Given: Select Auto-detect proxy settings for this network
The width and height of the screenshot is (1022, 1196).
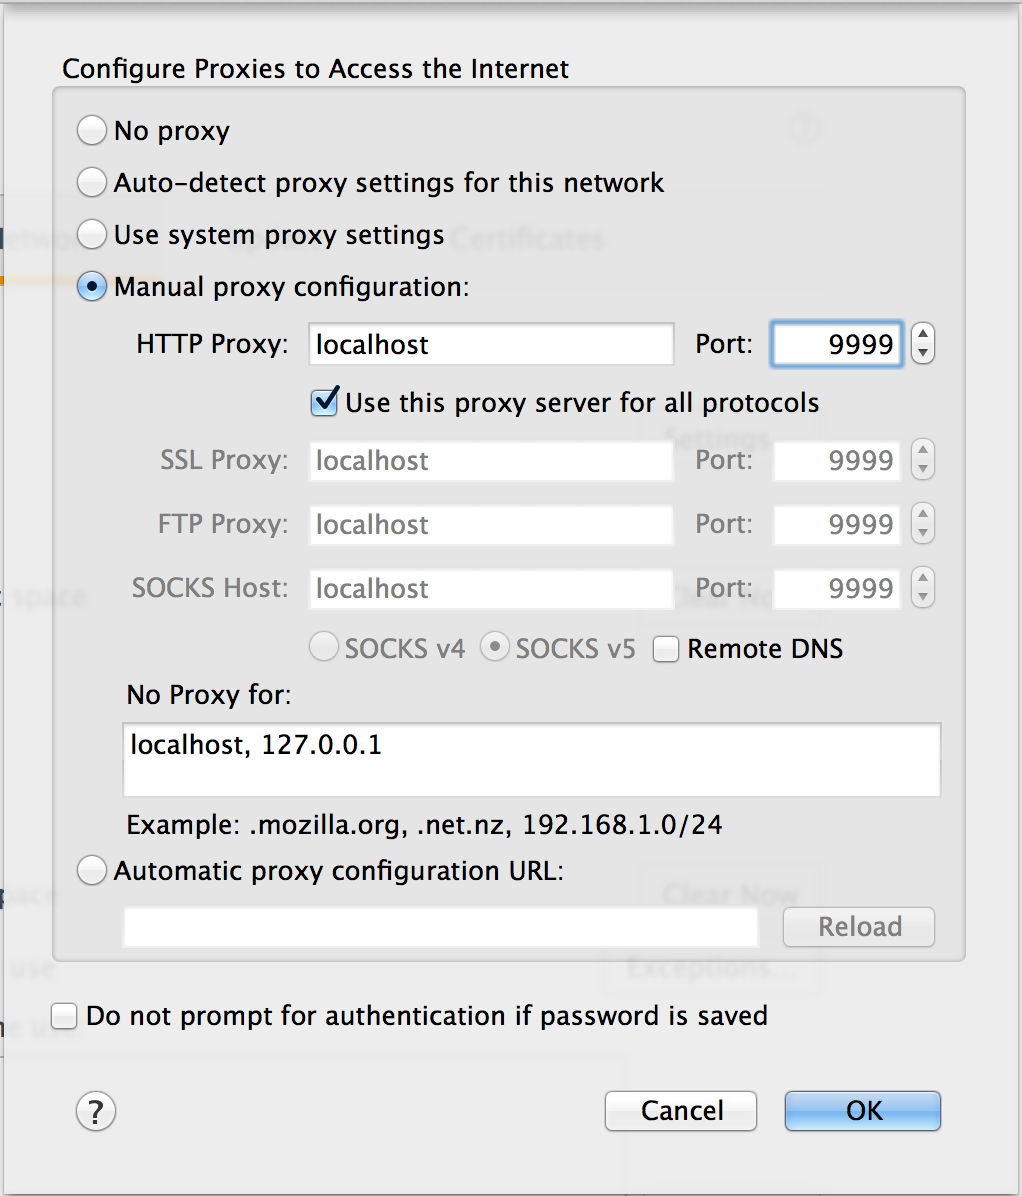Looking at the screenshot, I should click(x=91, y=182).
